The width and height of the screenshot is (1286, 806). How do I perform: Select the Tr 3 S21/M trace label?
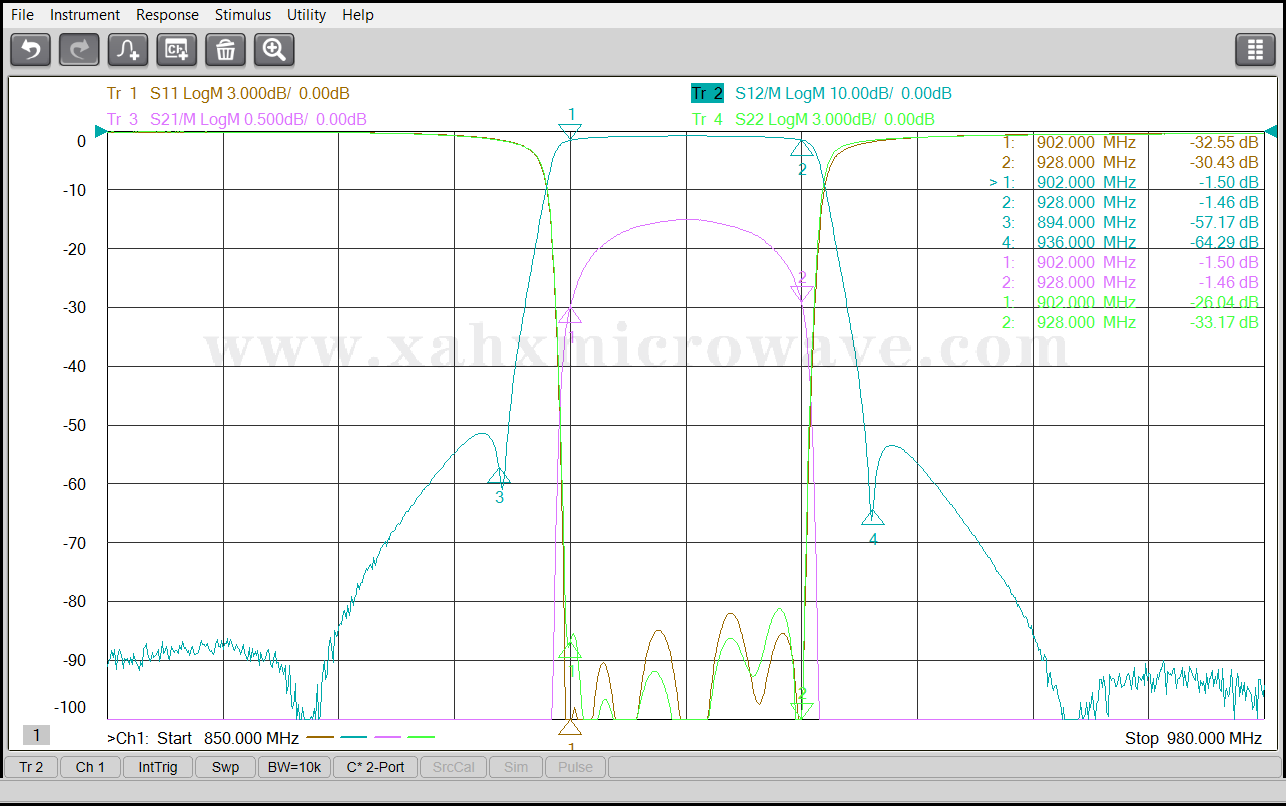tap(236, 120)
